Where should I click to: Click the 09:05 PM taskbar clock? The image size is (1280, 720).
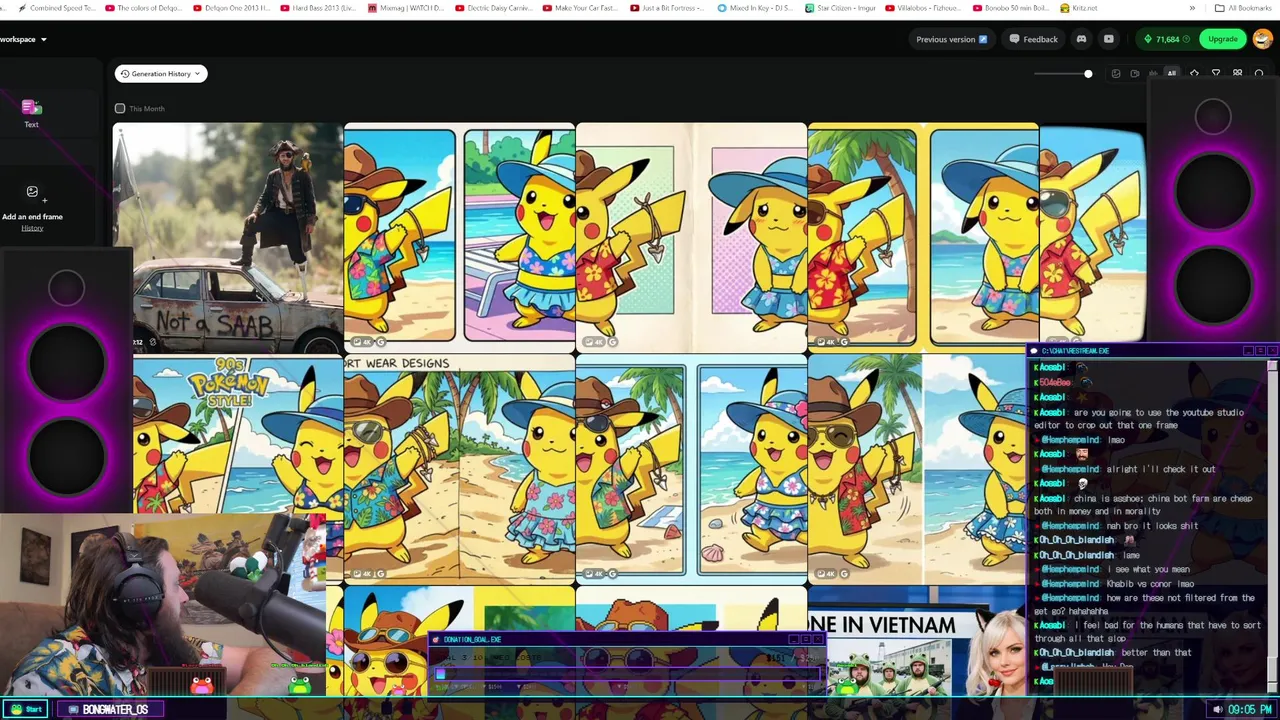pyautogui.click(x=1250, y=709)
